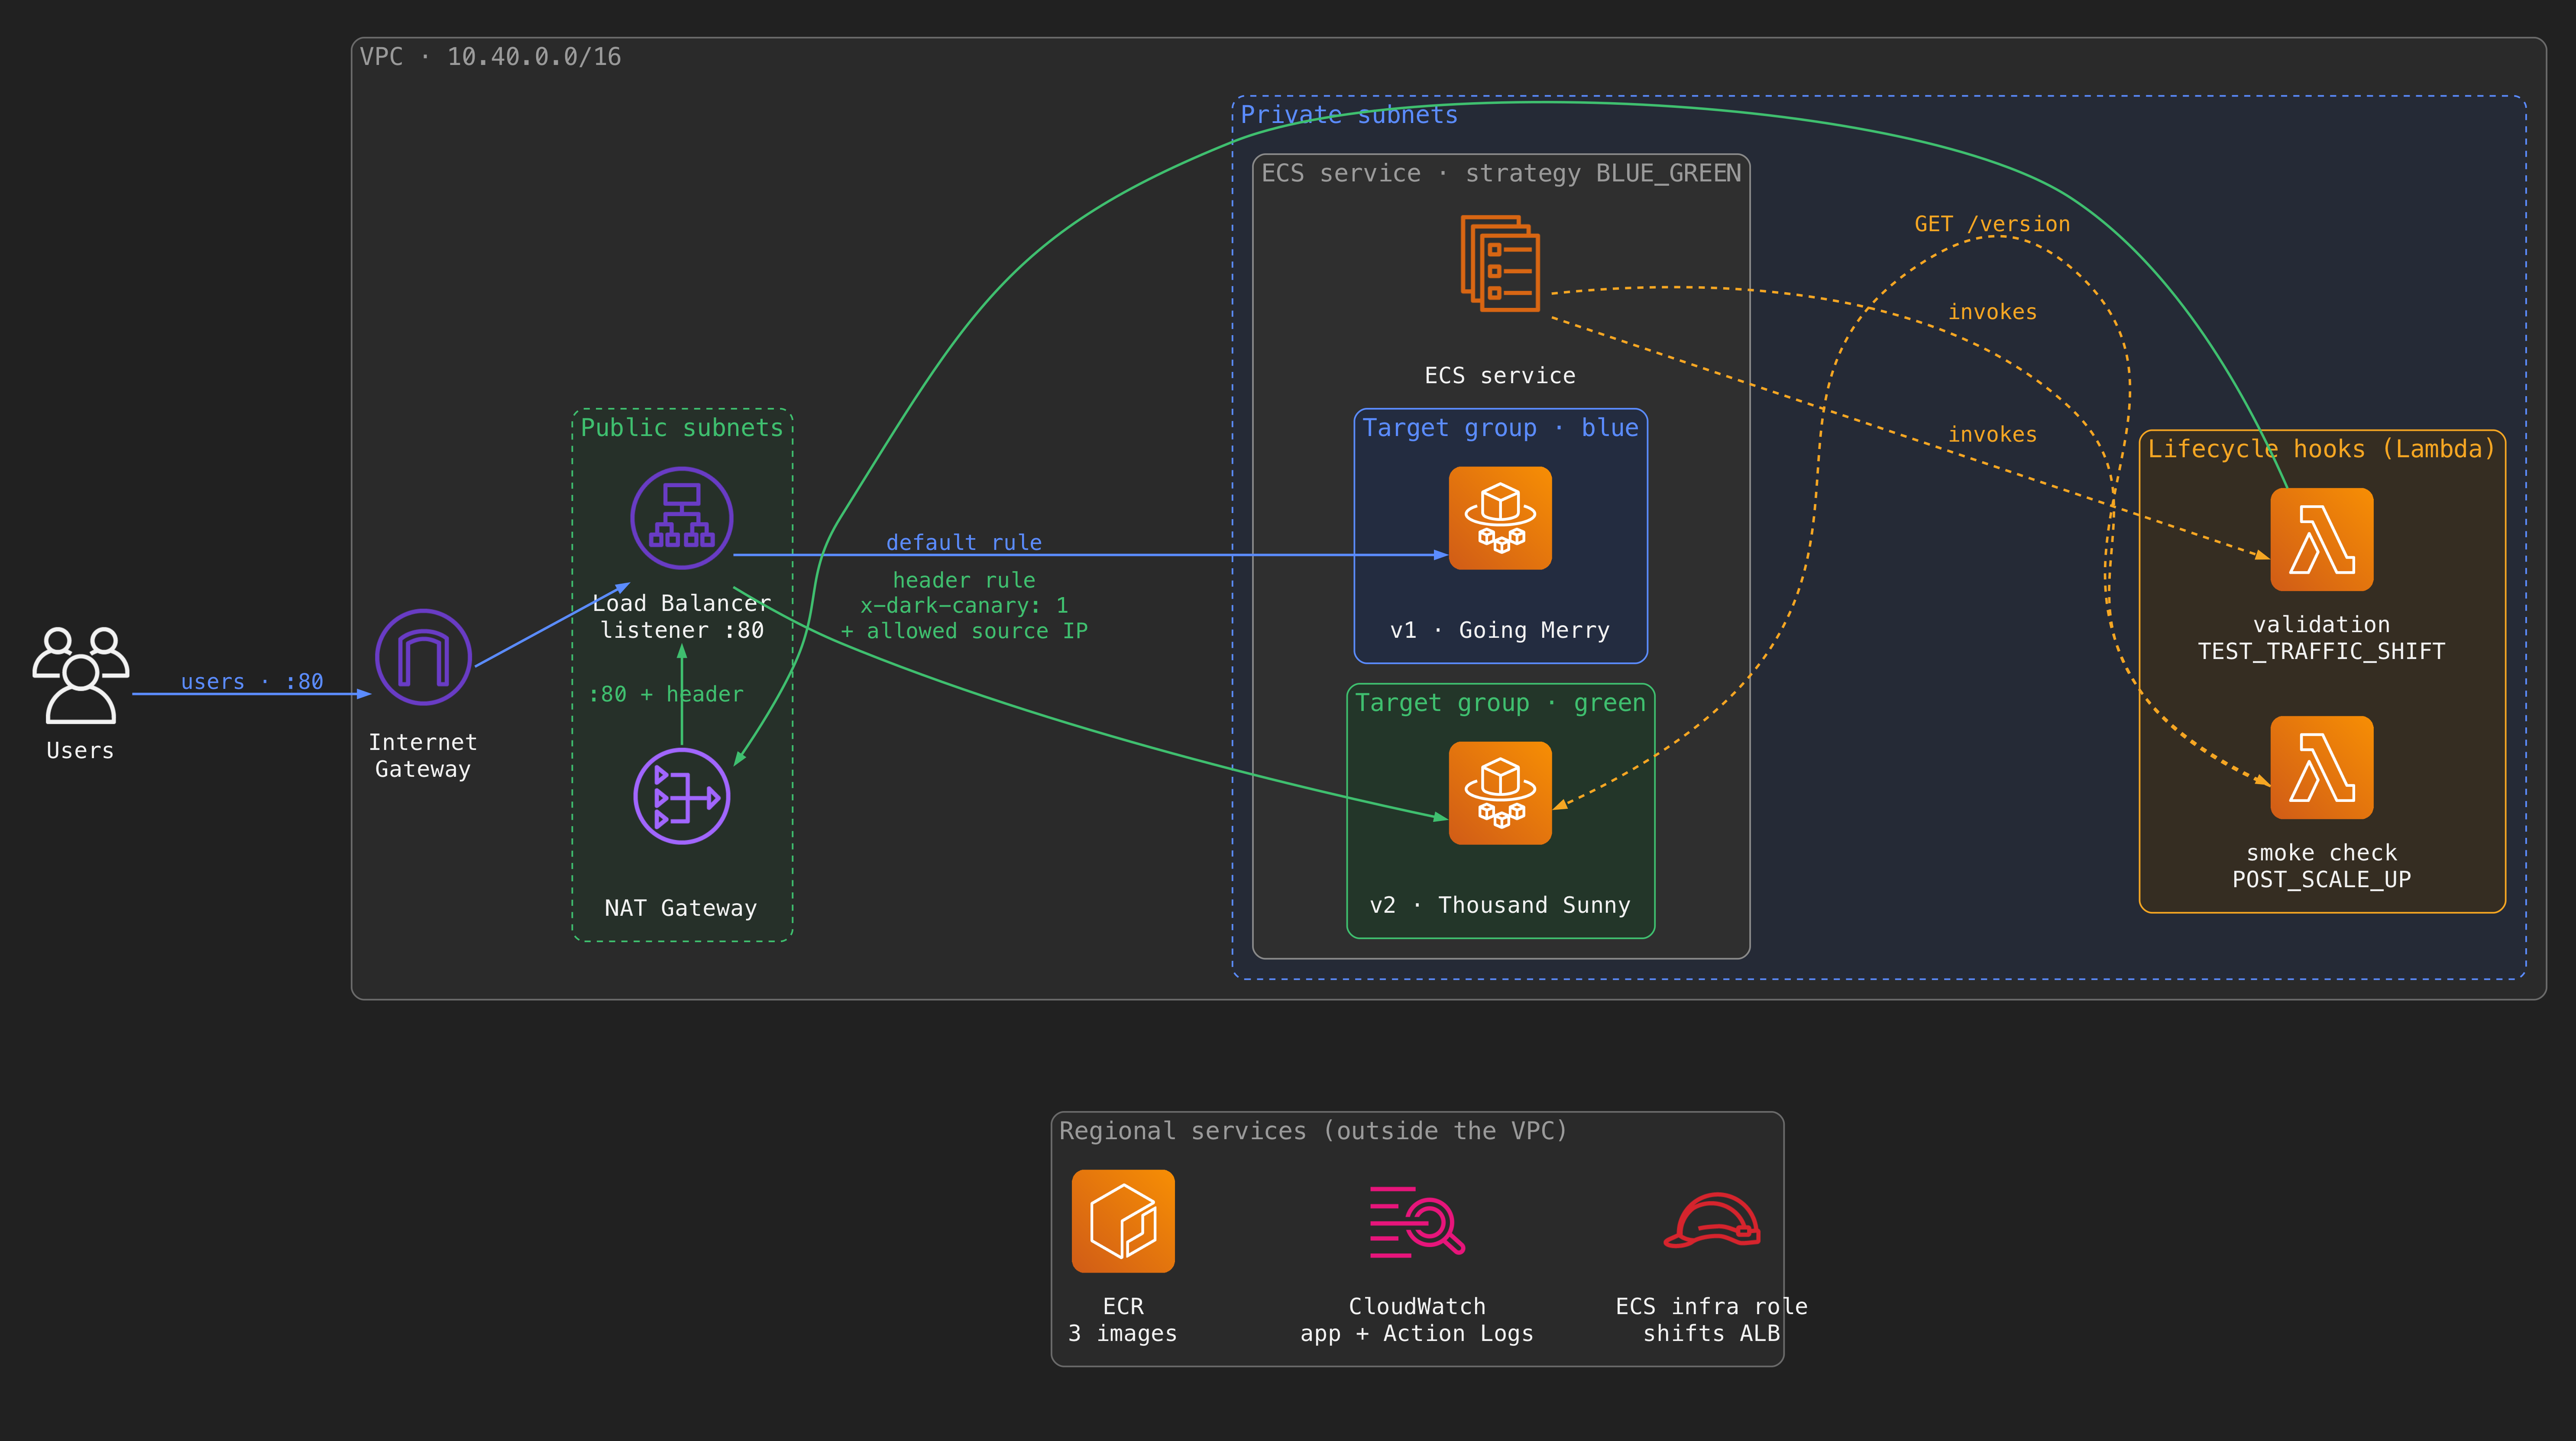This screenshot has width=2576, height=1441.
Task: Click the "v2 · Thousand Sunny" label
Action: tap(1500, 905)
